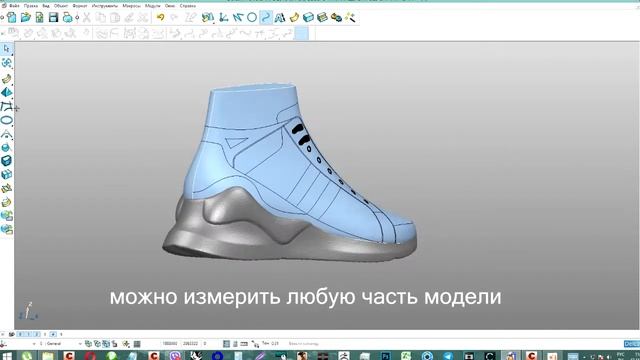Click the wireframe box icon in left toolbar
Viewport: 640px width, 360px height.
point(7,175)
